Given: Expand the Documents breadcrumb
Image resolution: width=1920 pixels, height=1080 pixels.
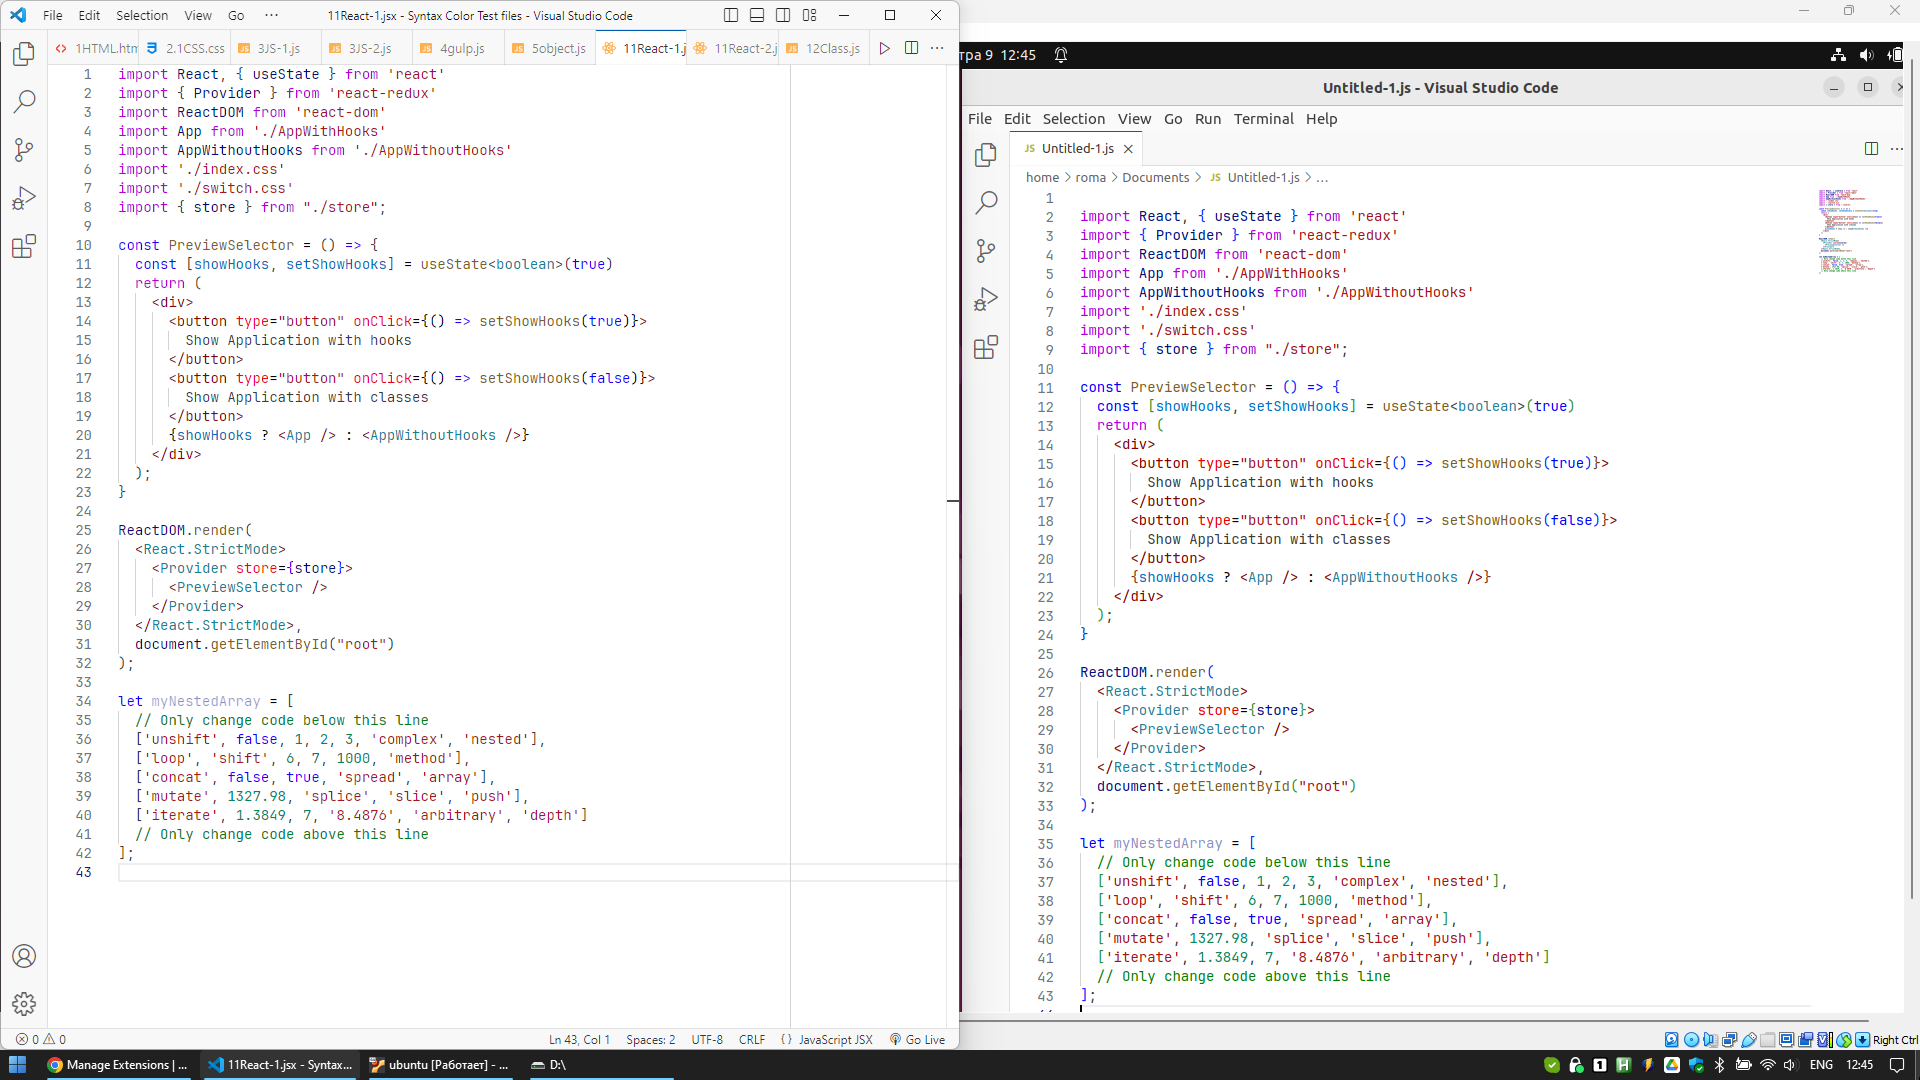Looking at the screenshot, I should [x=1158, y=177].
